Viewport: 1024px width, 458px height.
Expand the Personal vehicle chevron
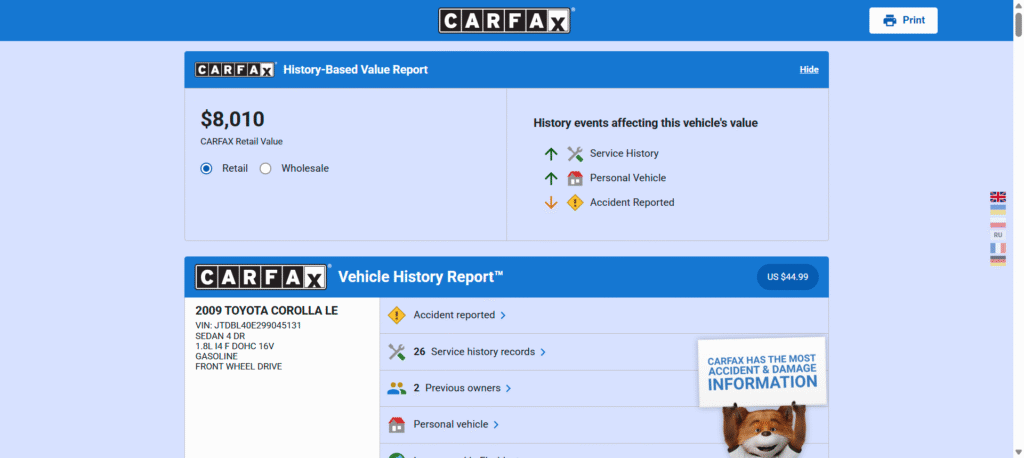496,425
